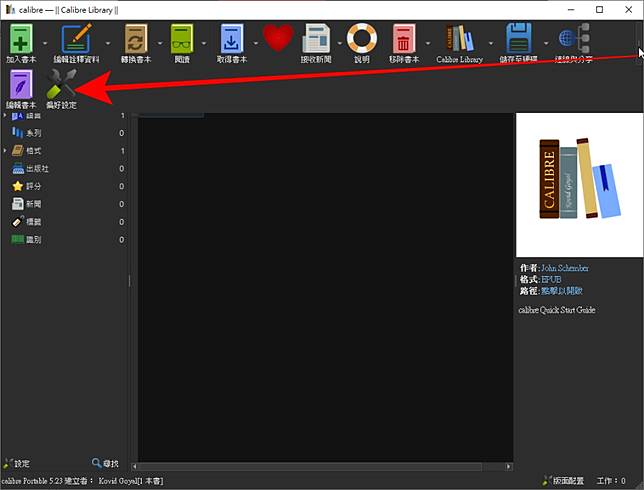Click the EPUB format link
The width and height of the screenshot is (644, 490).
[x=551, y=280]
